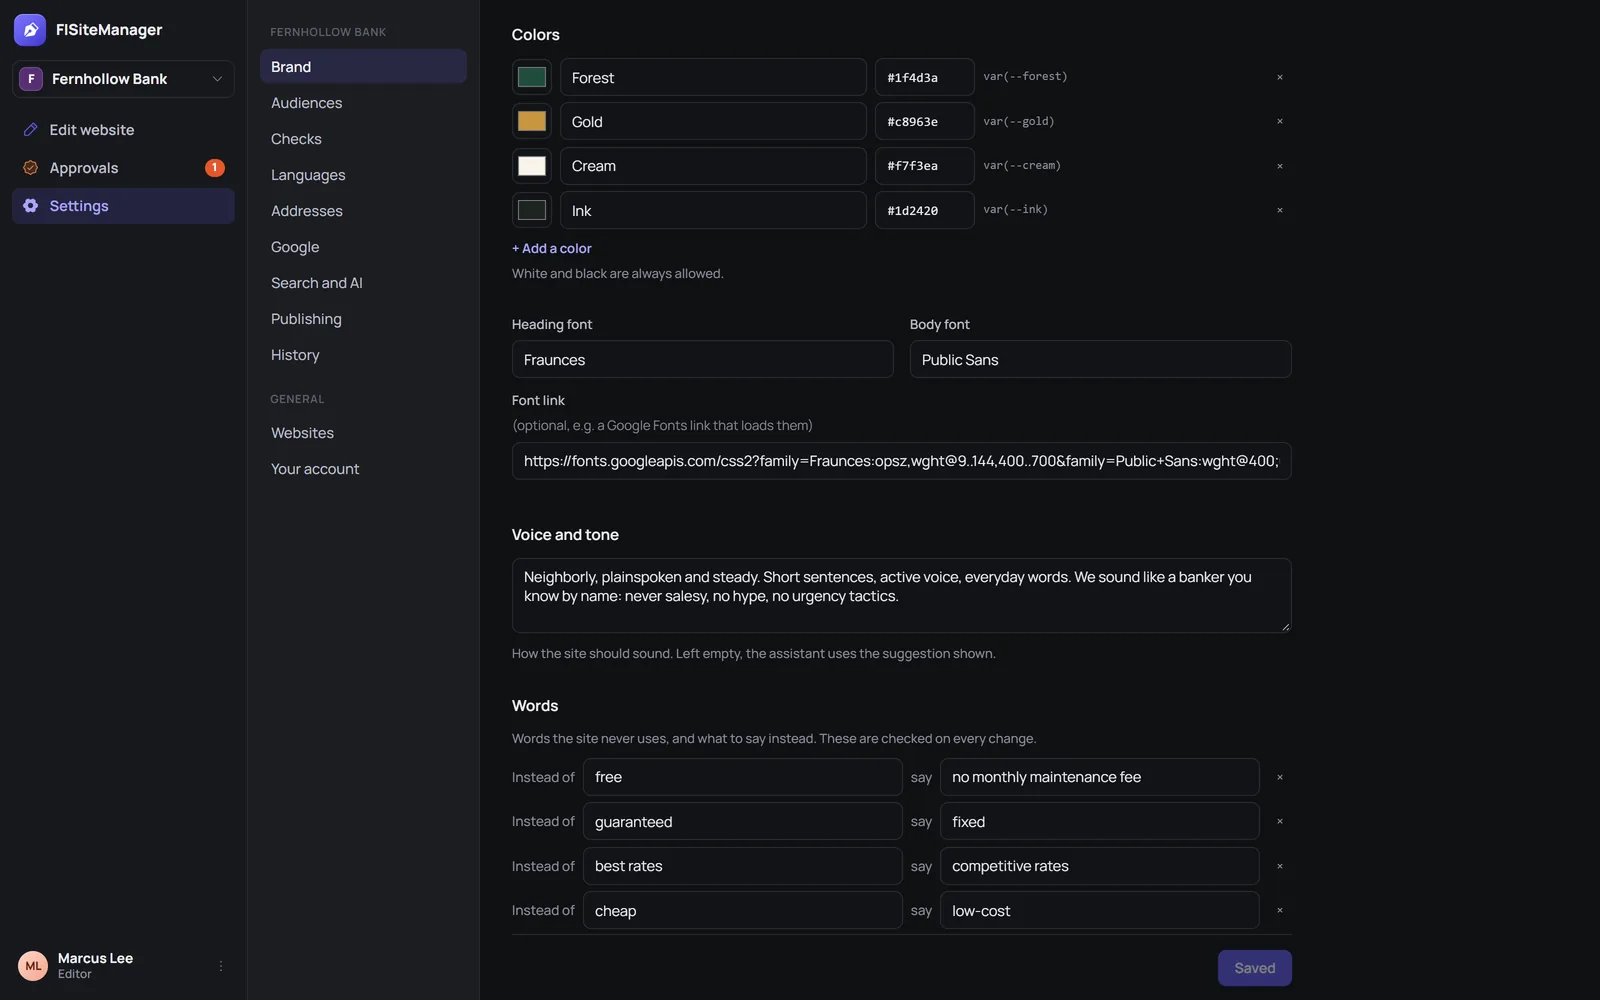The height and width of the screenshot is (1000, 1600).
Task: Open the Ink color swatch
Action: 532,210
